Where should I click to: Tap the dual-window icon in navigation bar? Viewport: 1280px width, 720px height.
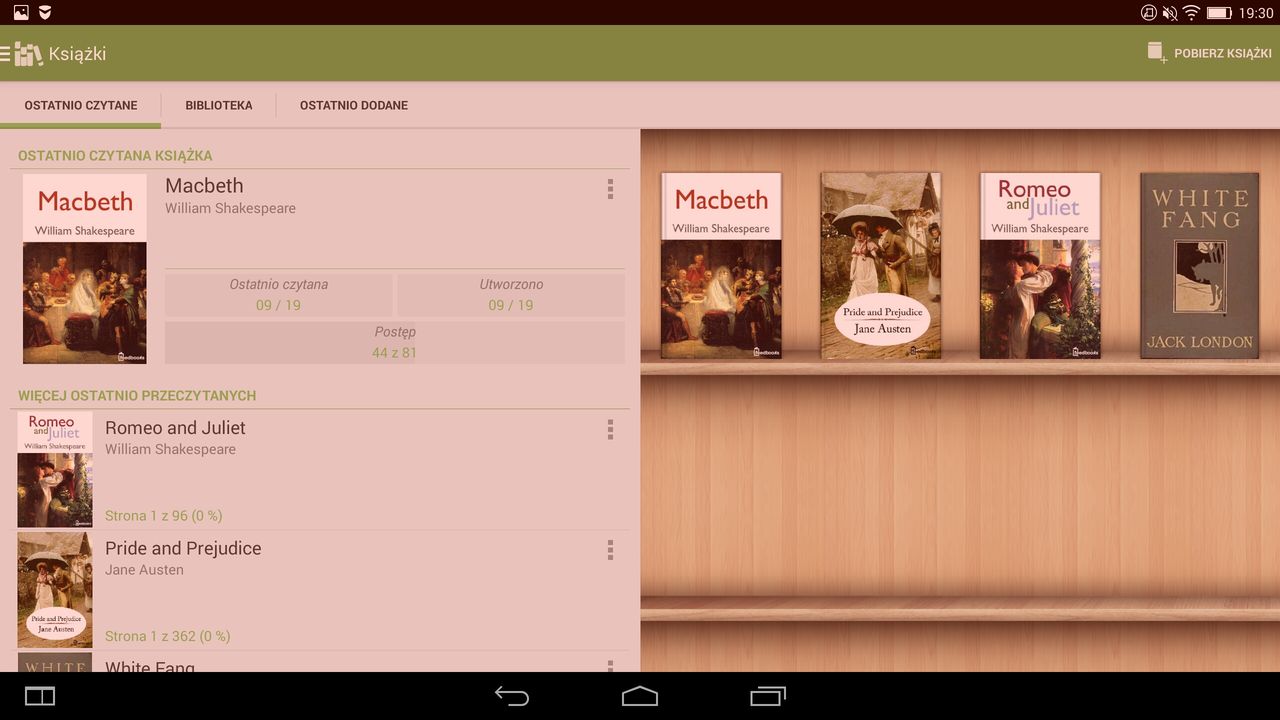(x=40, y=696)
